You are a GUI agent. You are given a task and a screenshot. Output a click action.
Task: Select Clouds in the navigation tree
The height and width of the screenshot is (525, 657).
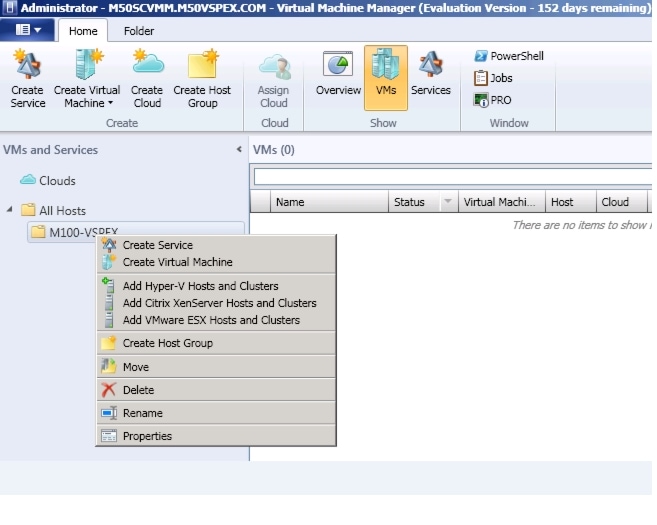click(x=48, y=181)
